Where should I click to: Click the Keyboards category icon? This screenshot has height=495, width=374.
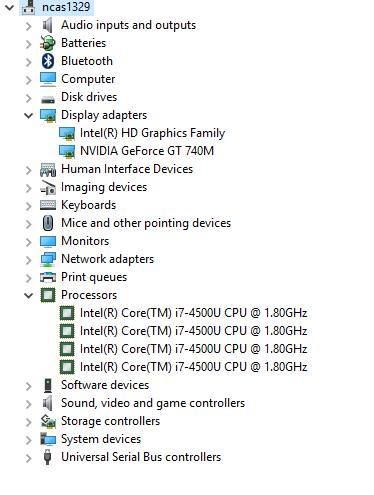(48, 205)
